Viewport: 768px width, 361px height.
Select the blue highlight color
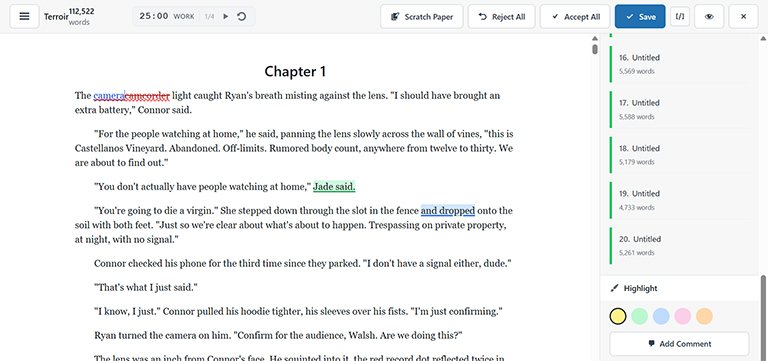tap(661, 316)
